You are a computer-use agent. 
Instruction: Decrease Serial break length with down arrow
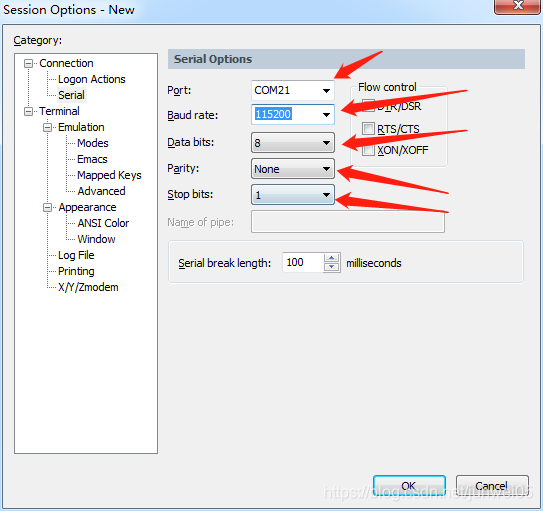[x=332, y=267]
